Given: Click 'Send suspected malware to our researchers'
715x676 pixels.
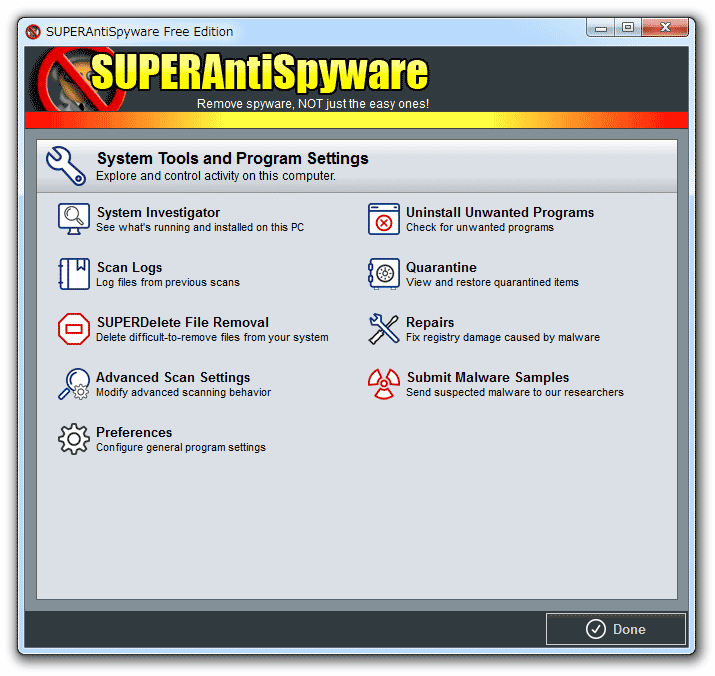Looking at the screenshot, I should coord(514,392).
